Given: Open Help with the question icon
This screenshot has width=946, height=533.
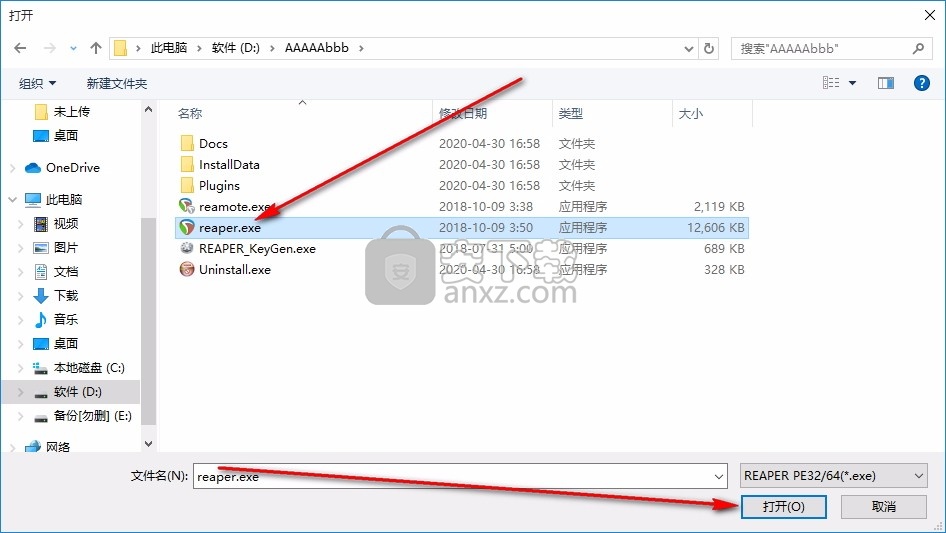Looking at the screenshot, I should pos(922,83).
